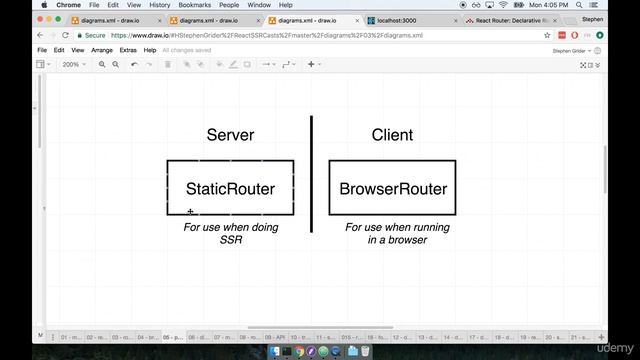
Task: Click the shadow toolbar icon
Action: pos(247,64)
